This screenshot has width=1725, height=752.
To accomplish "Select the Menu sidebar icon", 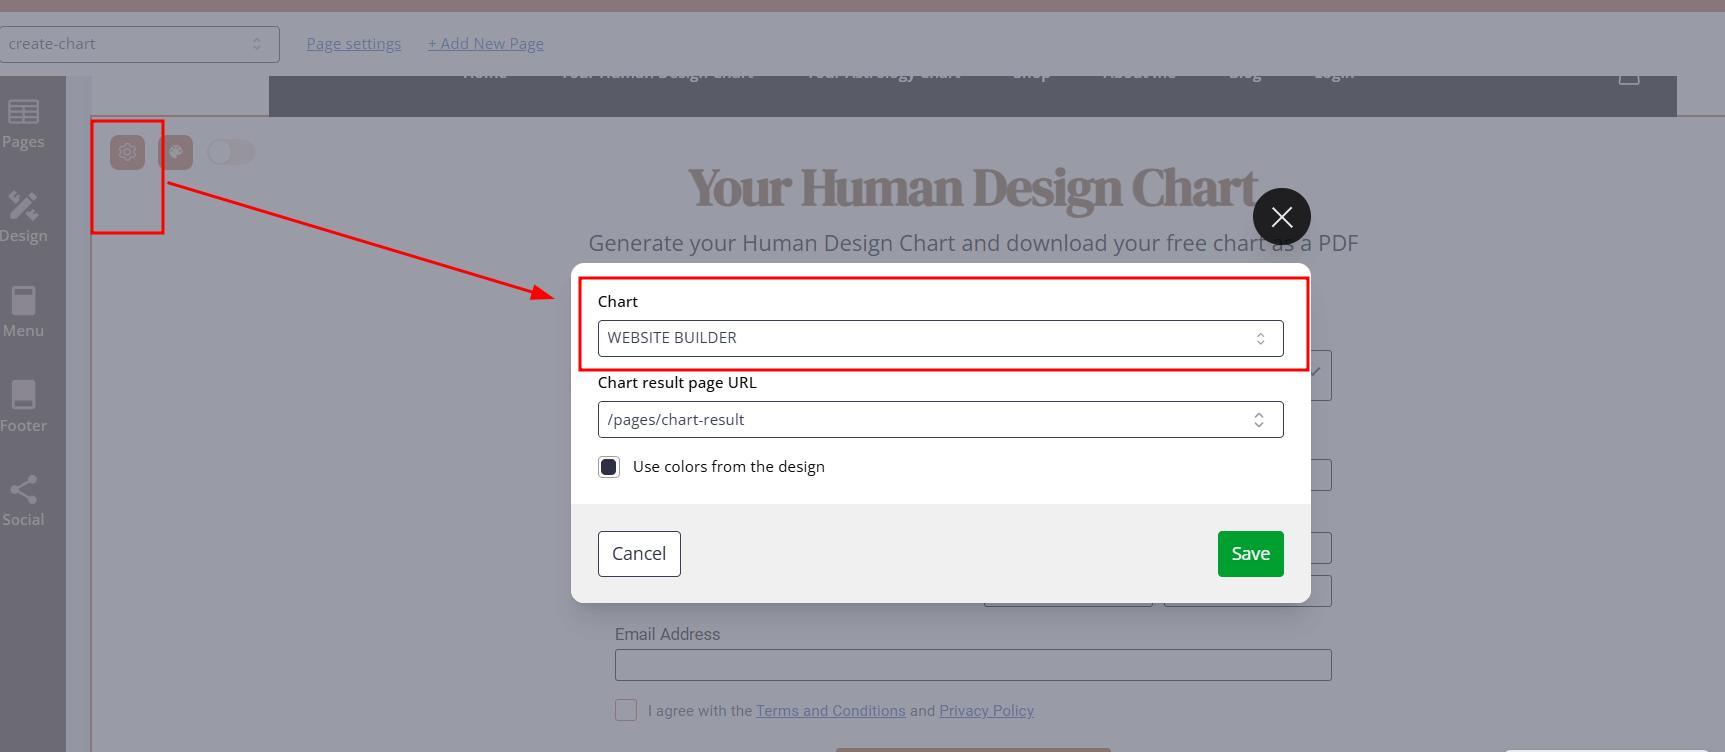I will point(23,312).
